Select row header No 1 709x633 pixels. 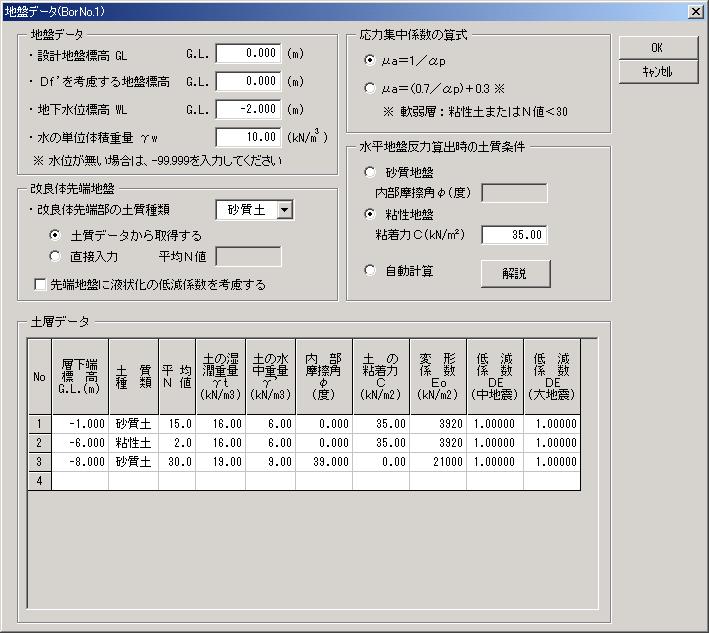(39, 424)
